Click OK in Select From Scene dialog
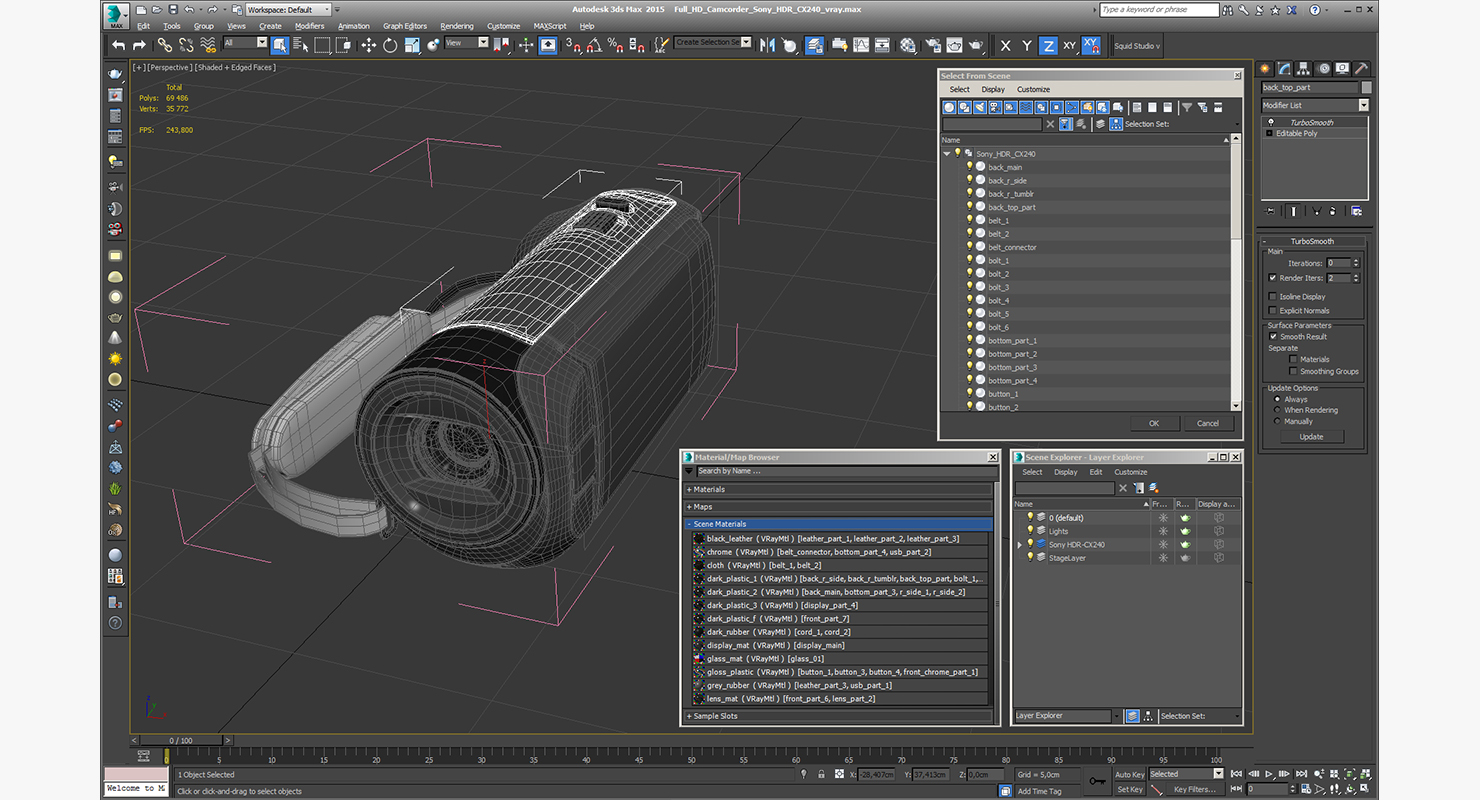The image size is (1480, 800). tap(1153, 423)
